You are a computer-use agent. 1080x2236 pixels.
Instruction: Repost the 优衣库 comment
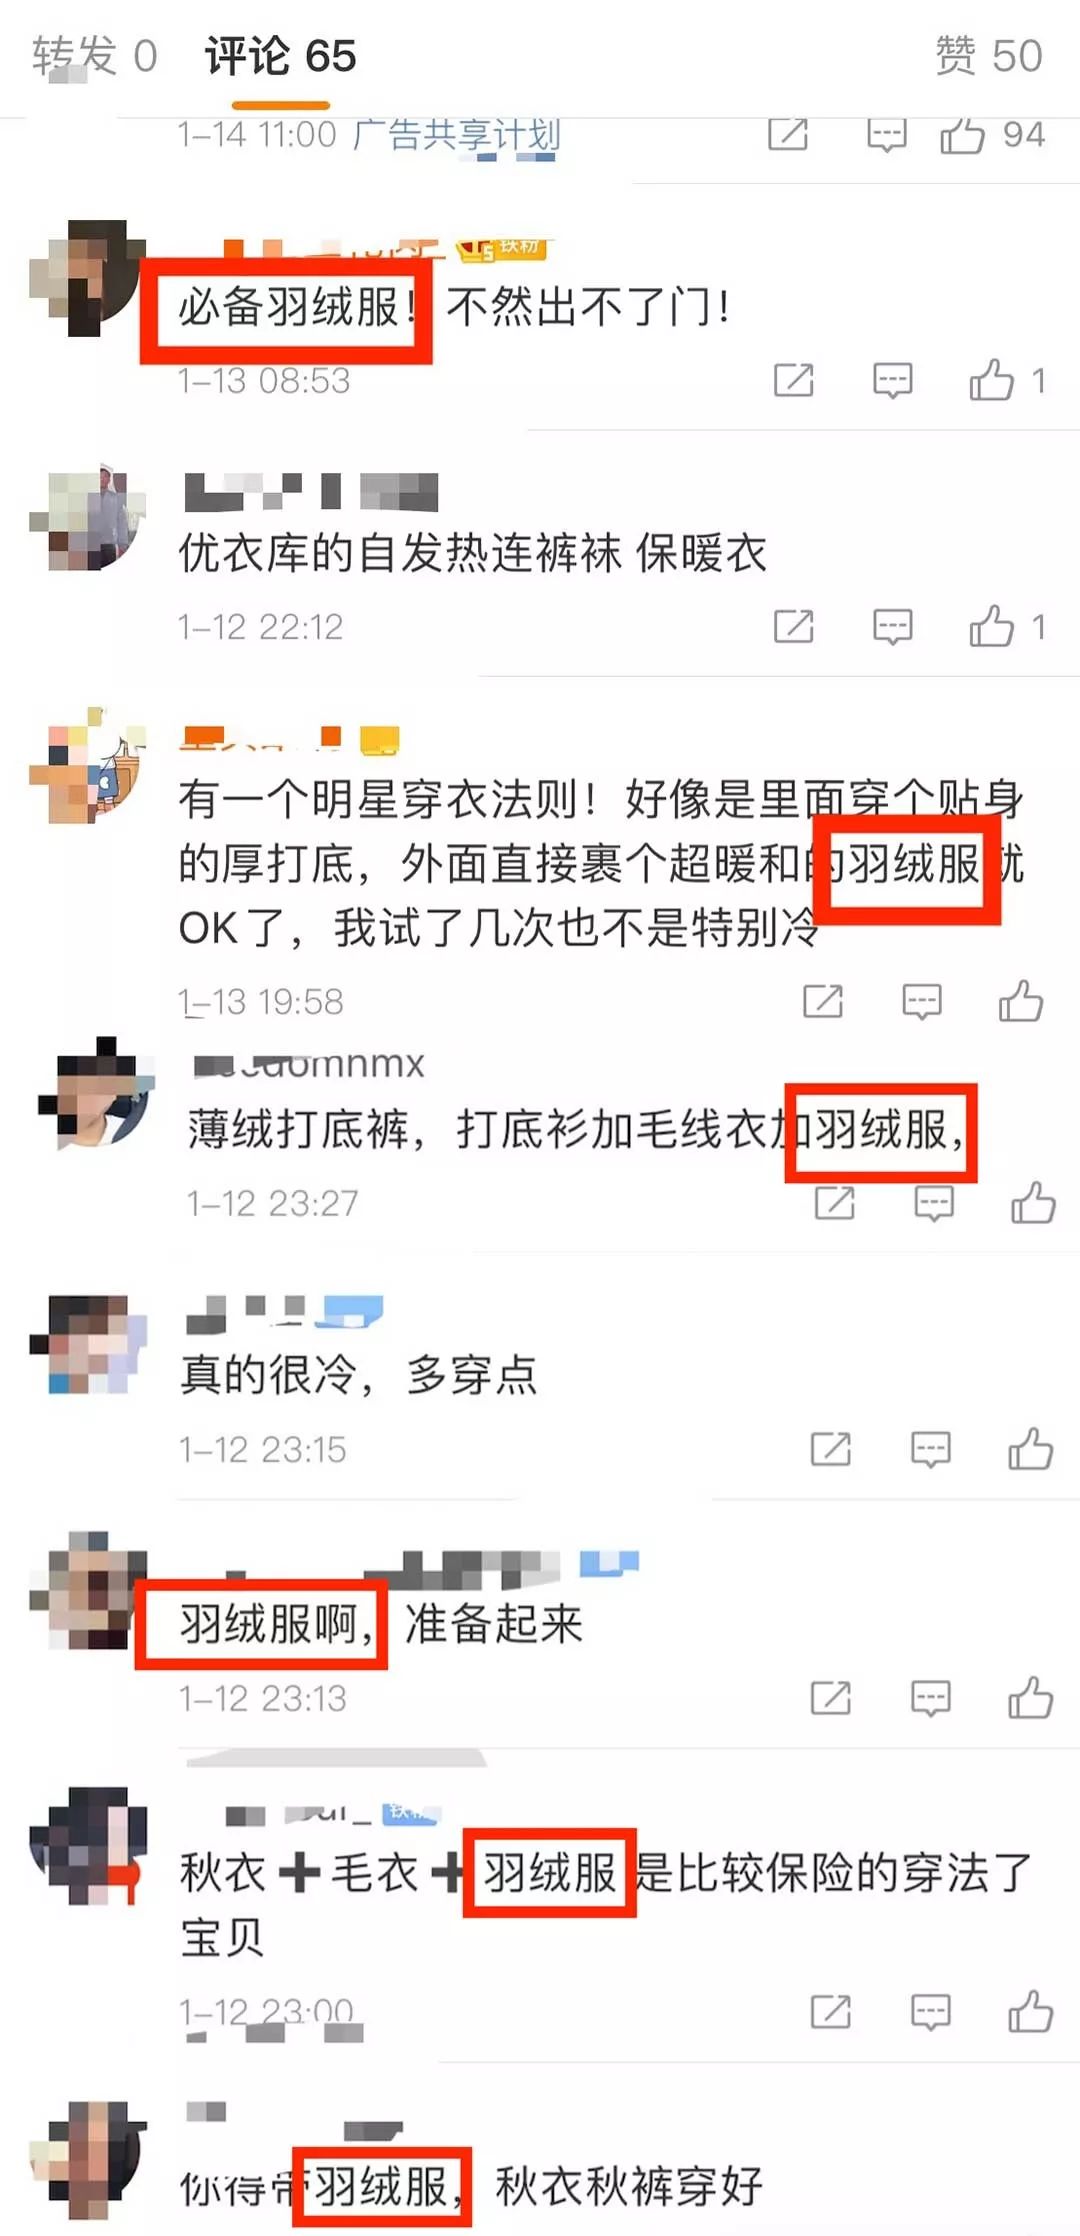point(793,626)
